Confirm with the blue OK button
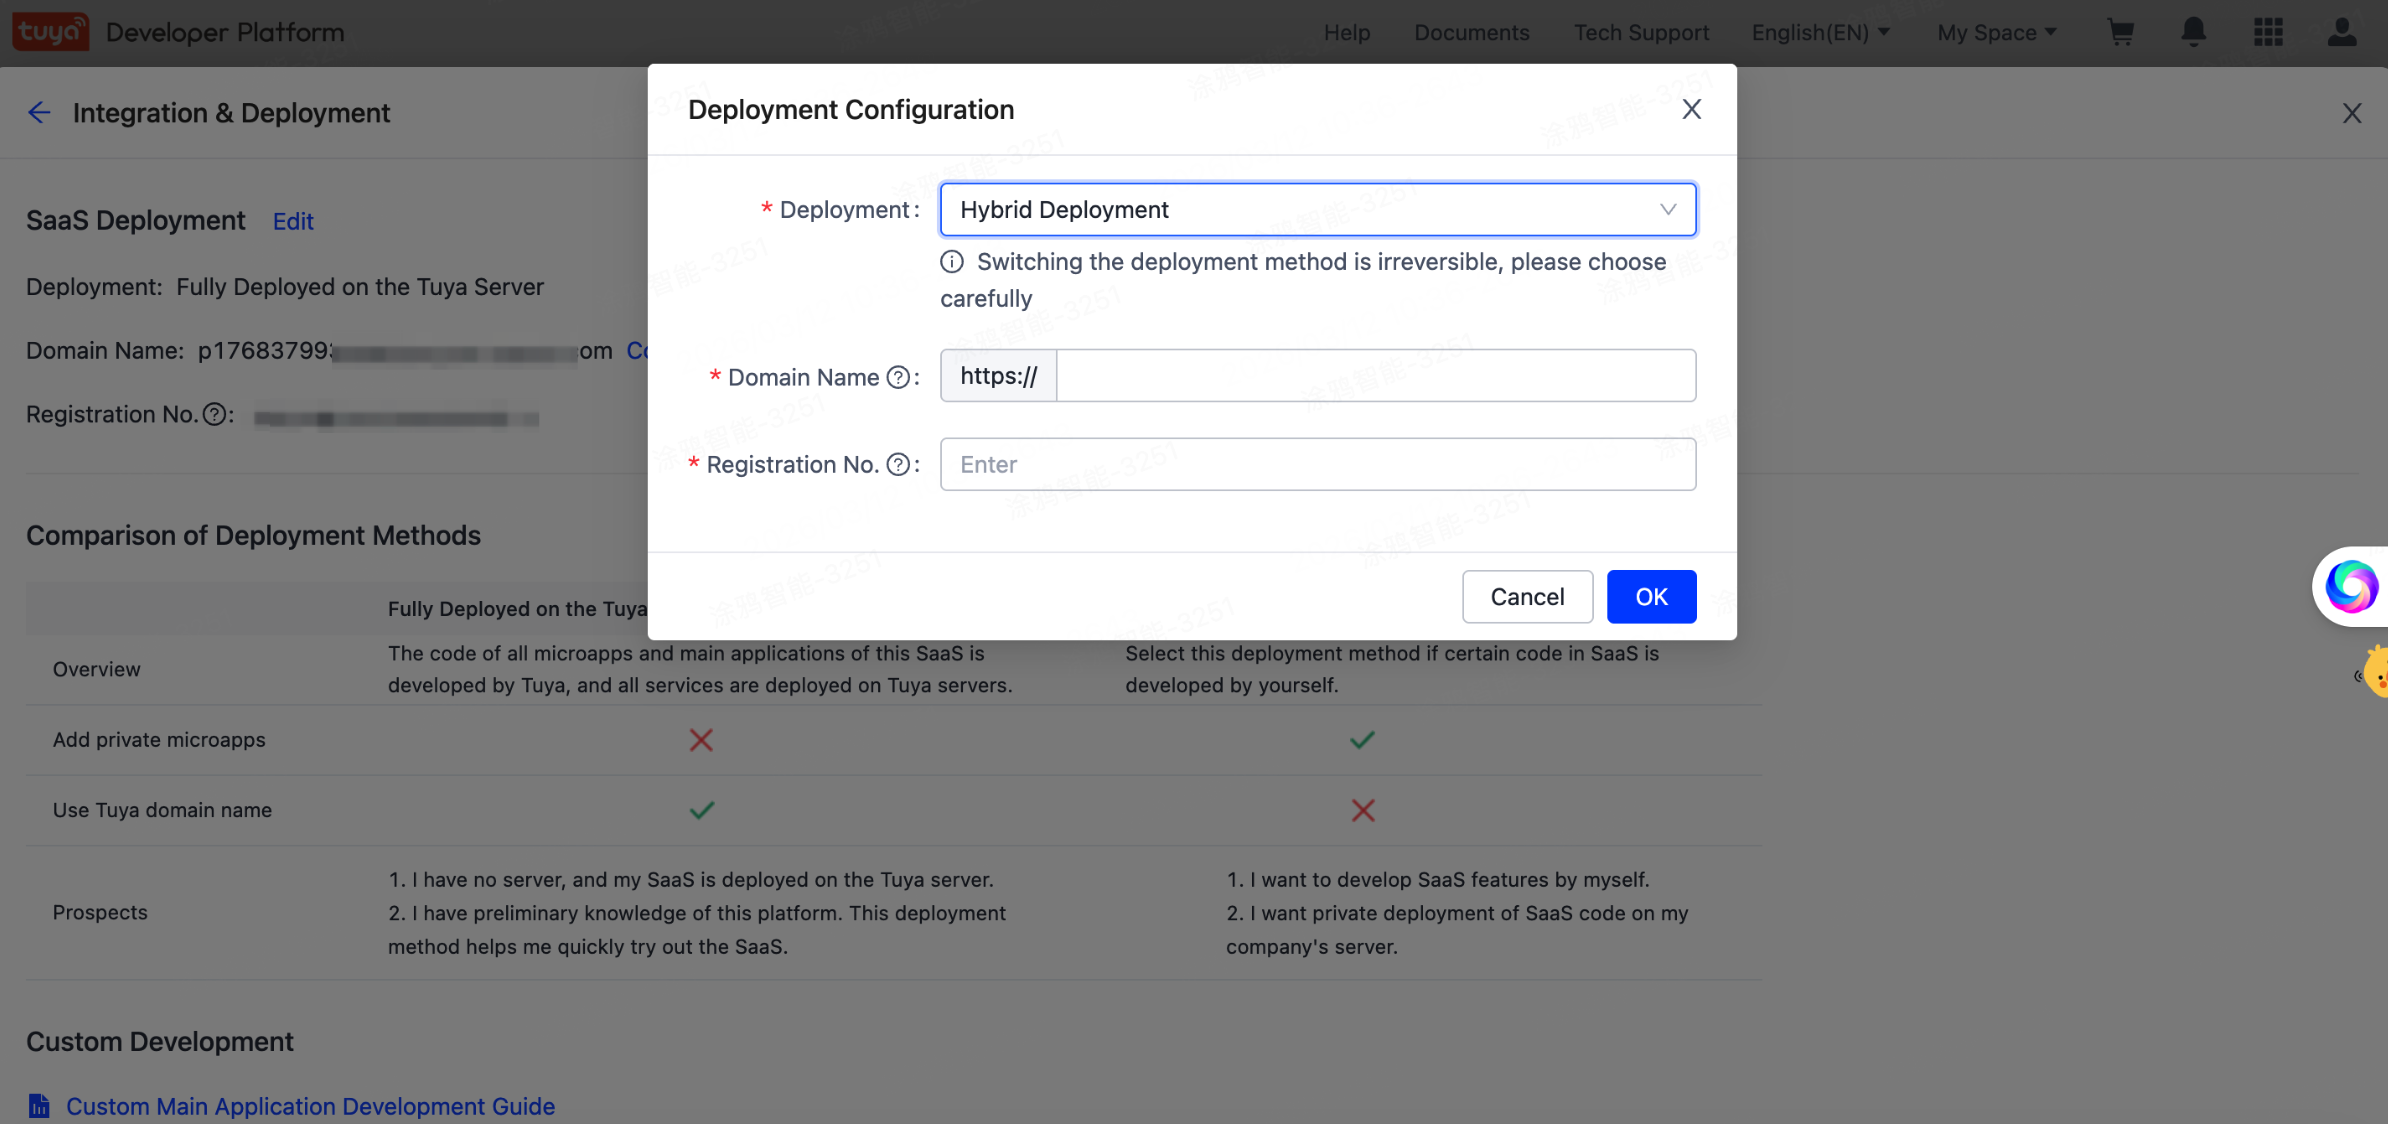 point(1650,597)
